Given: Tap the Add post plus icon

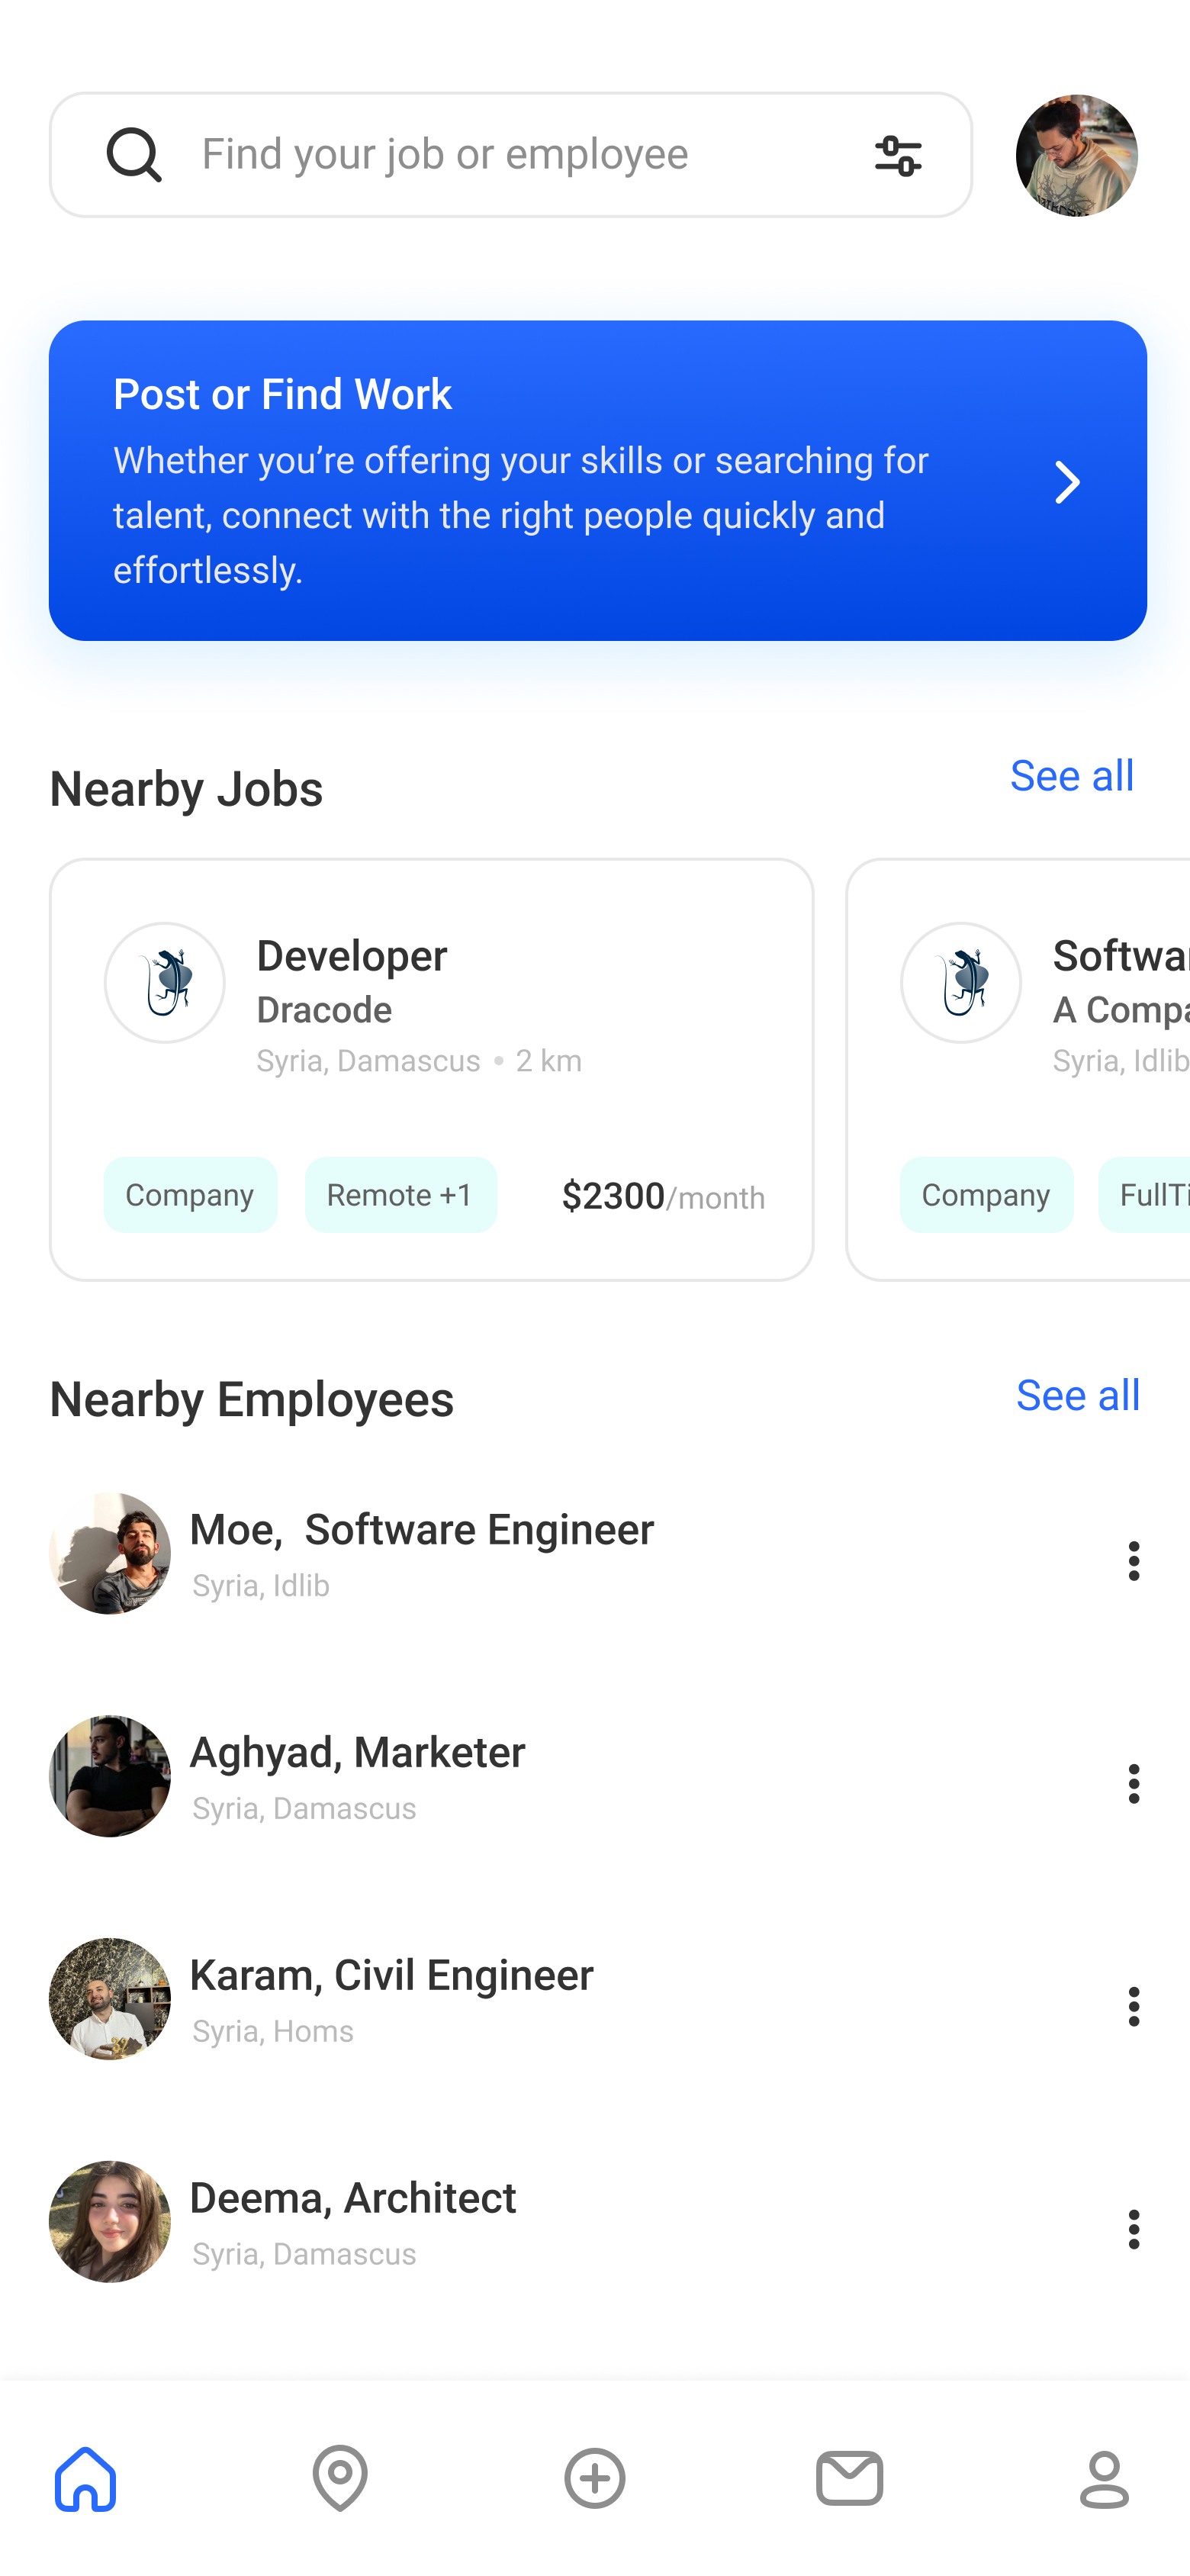Looking at the screenshot, I should pos(595,2478).
